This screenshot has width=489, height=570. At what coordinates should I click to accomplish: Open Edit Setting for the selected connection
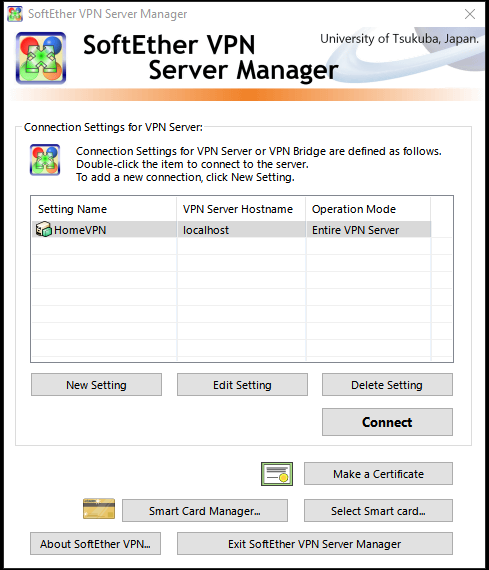coord(242,385)
